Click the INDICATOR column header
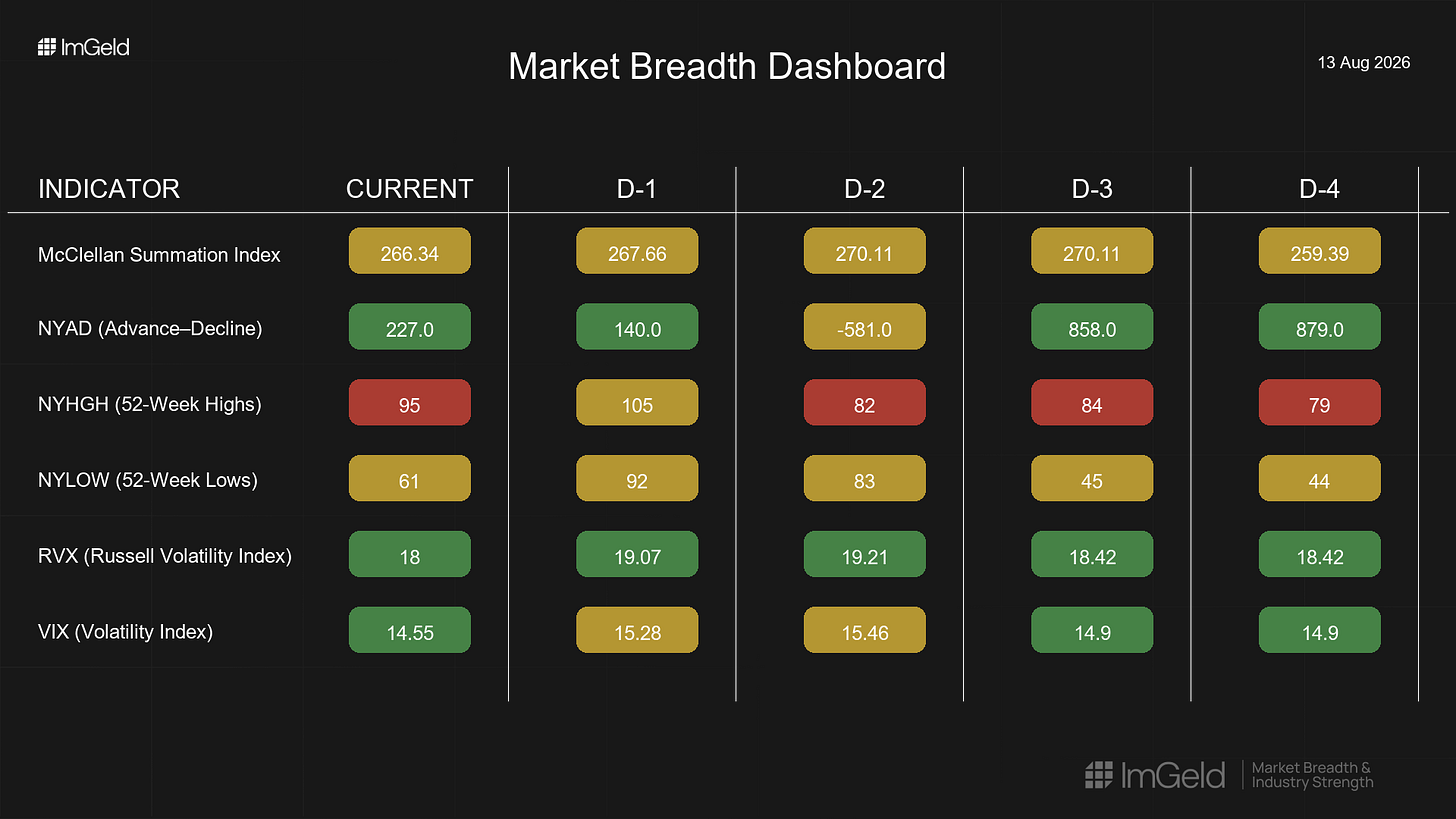Viewport: 1456px width, 819px height. (109, 189)
